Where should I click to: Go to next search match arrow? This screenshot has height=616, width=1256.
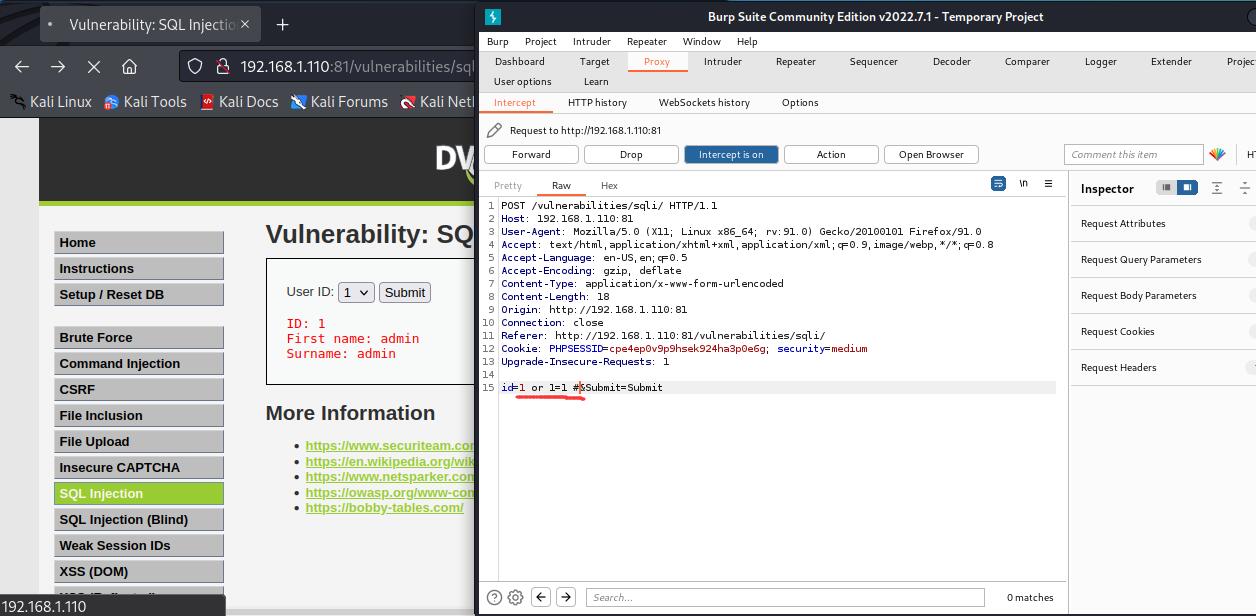click(566, 597)
